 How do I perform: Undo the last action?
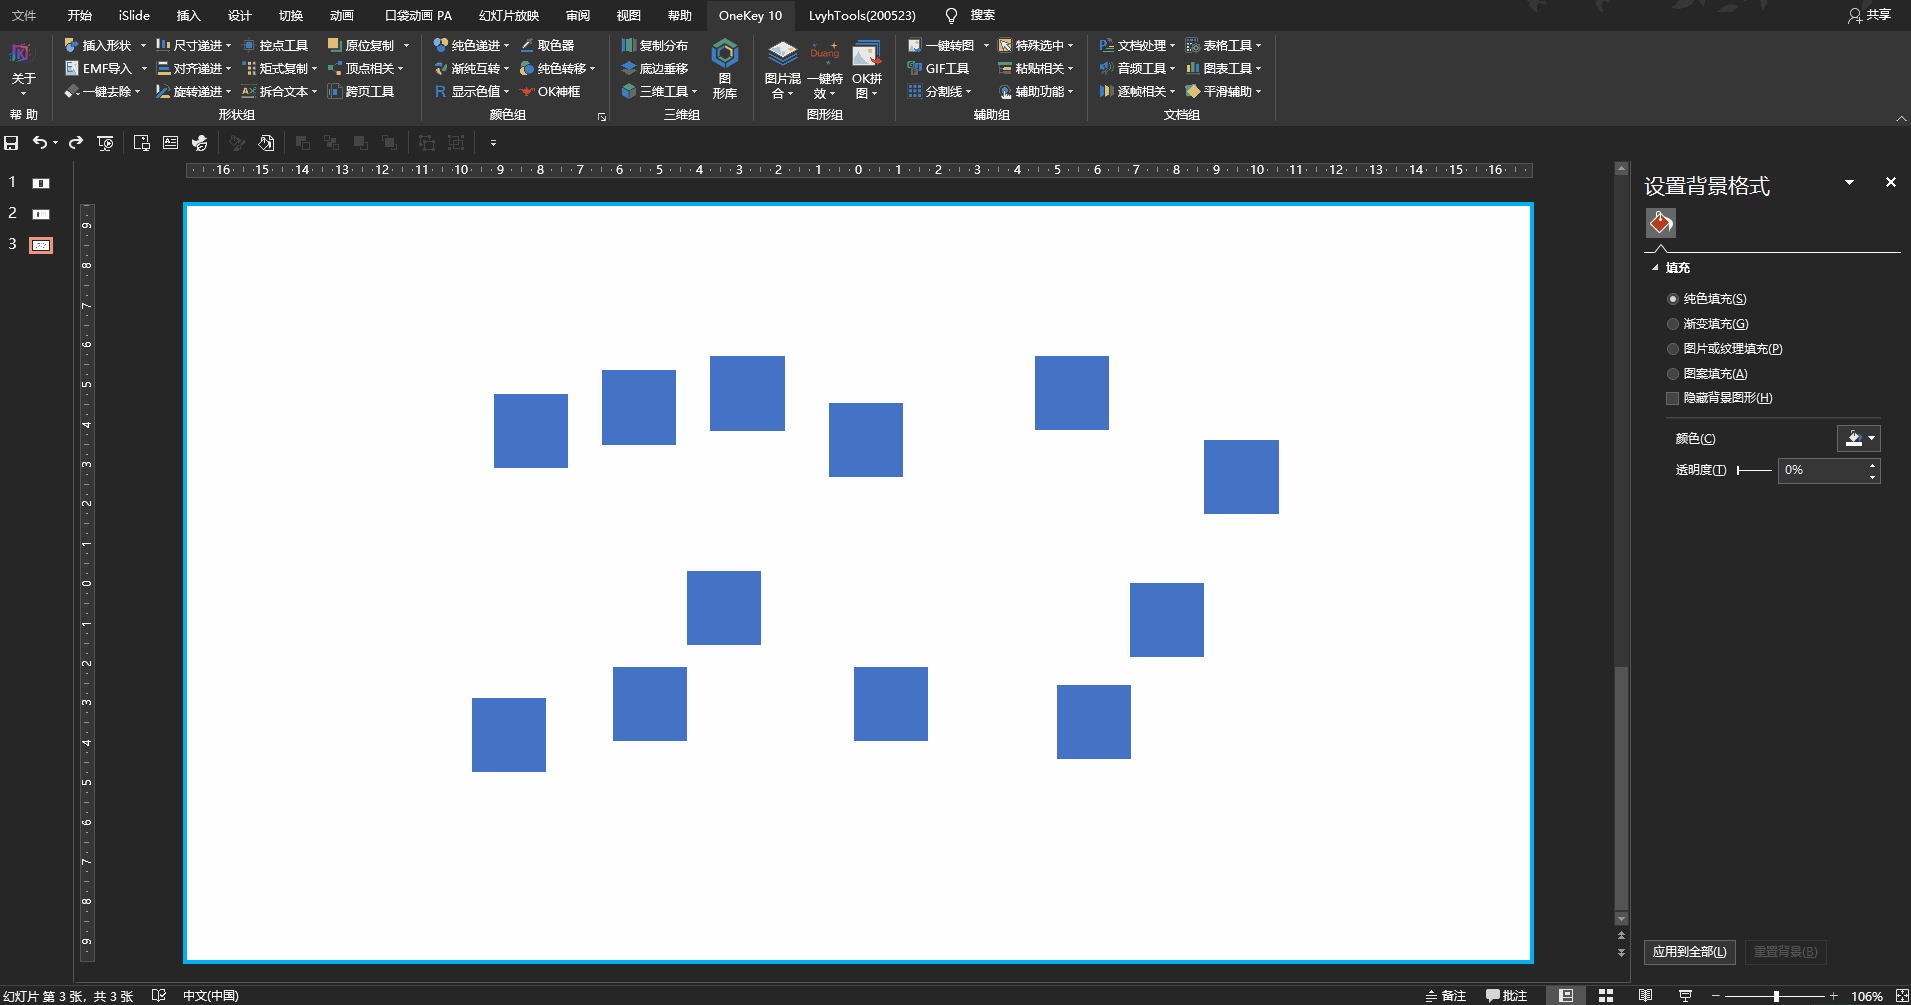39,143
